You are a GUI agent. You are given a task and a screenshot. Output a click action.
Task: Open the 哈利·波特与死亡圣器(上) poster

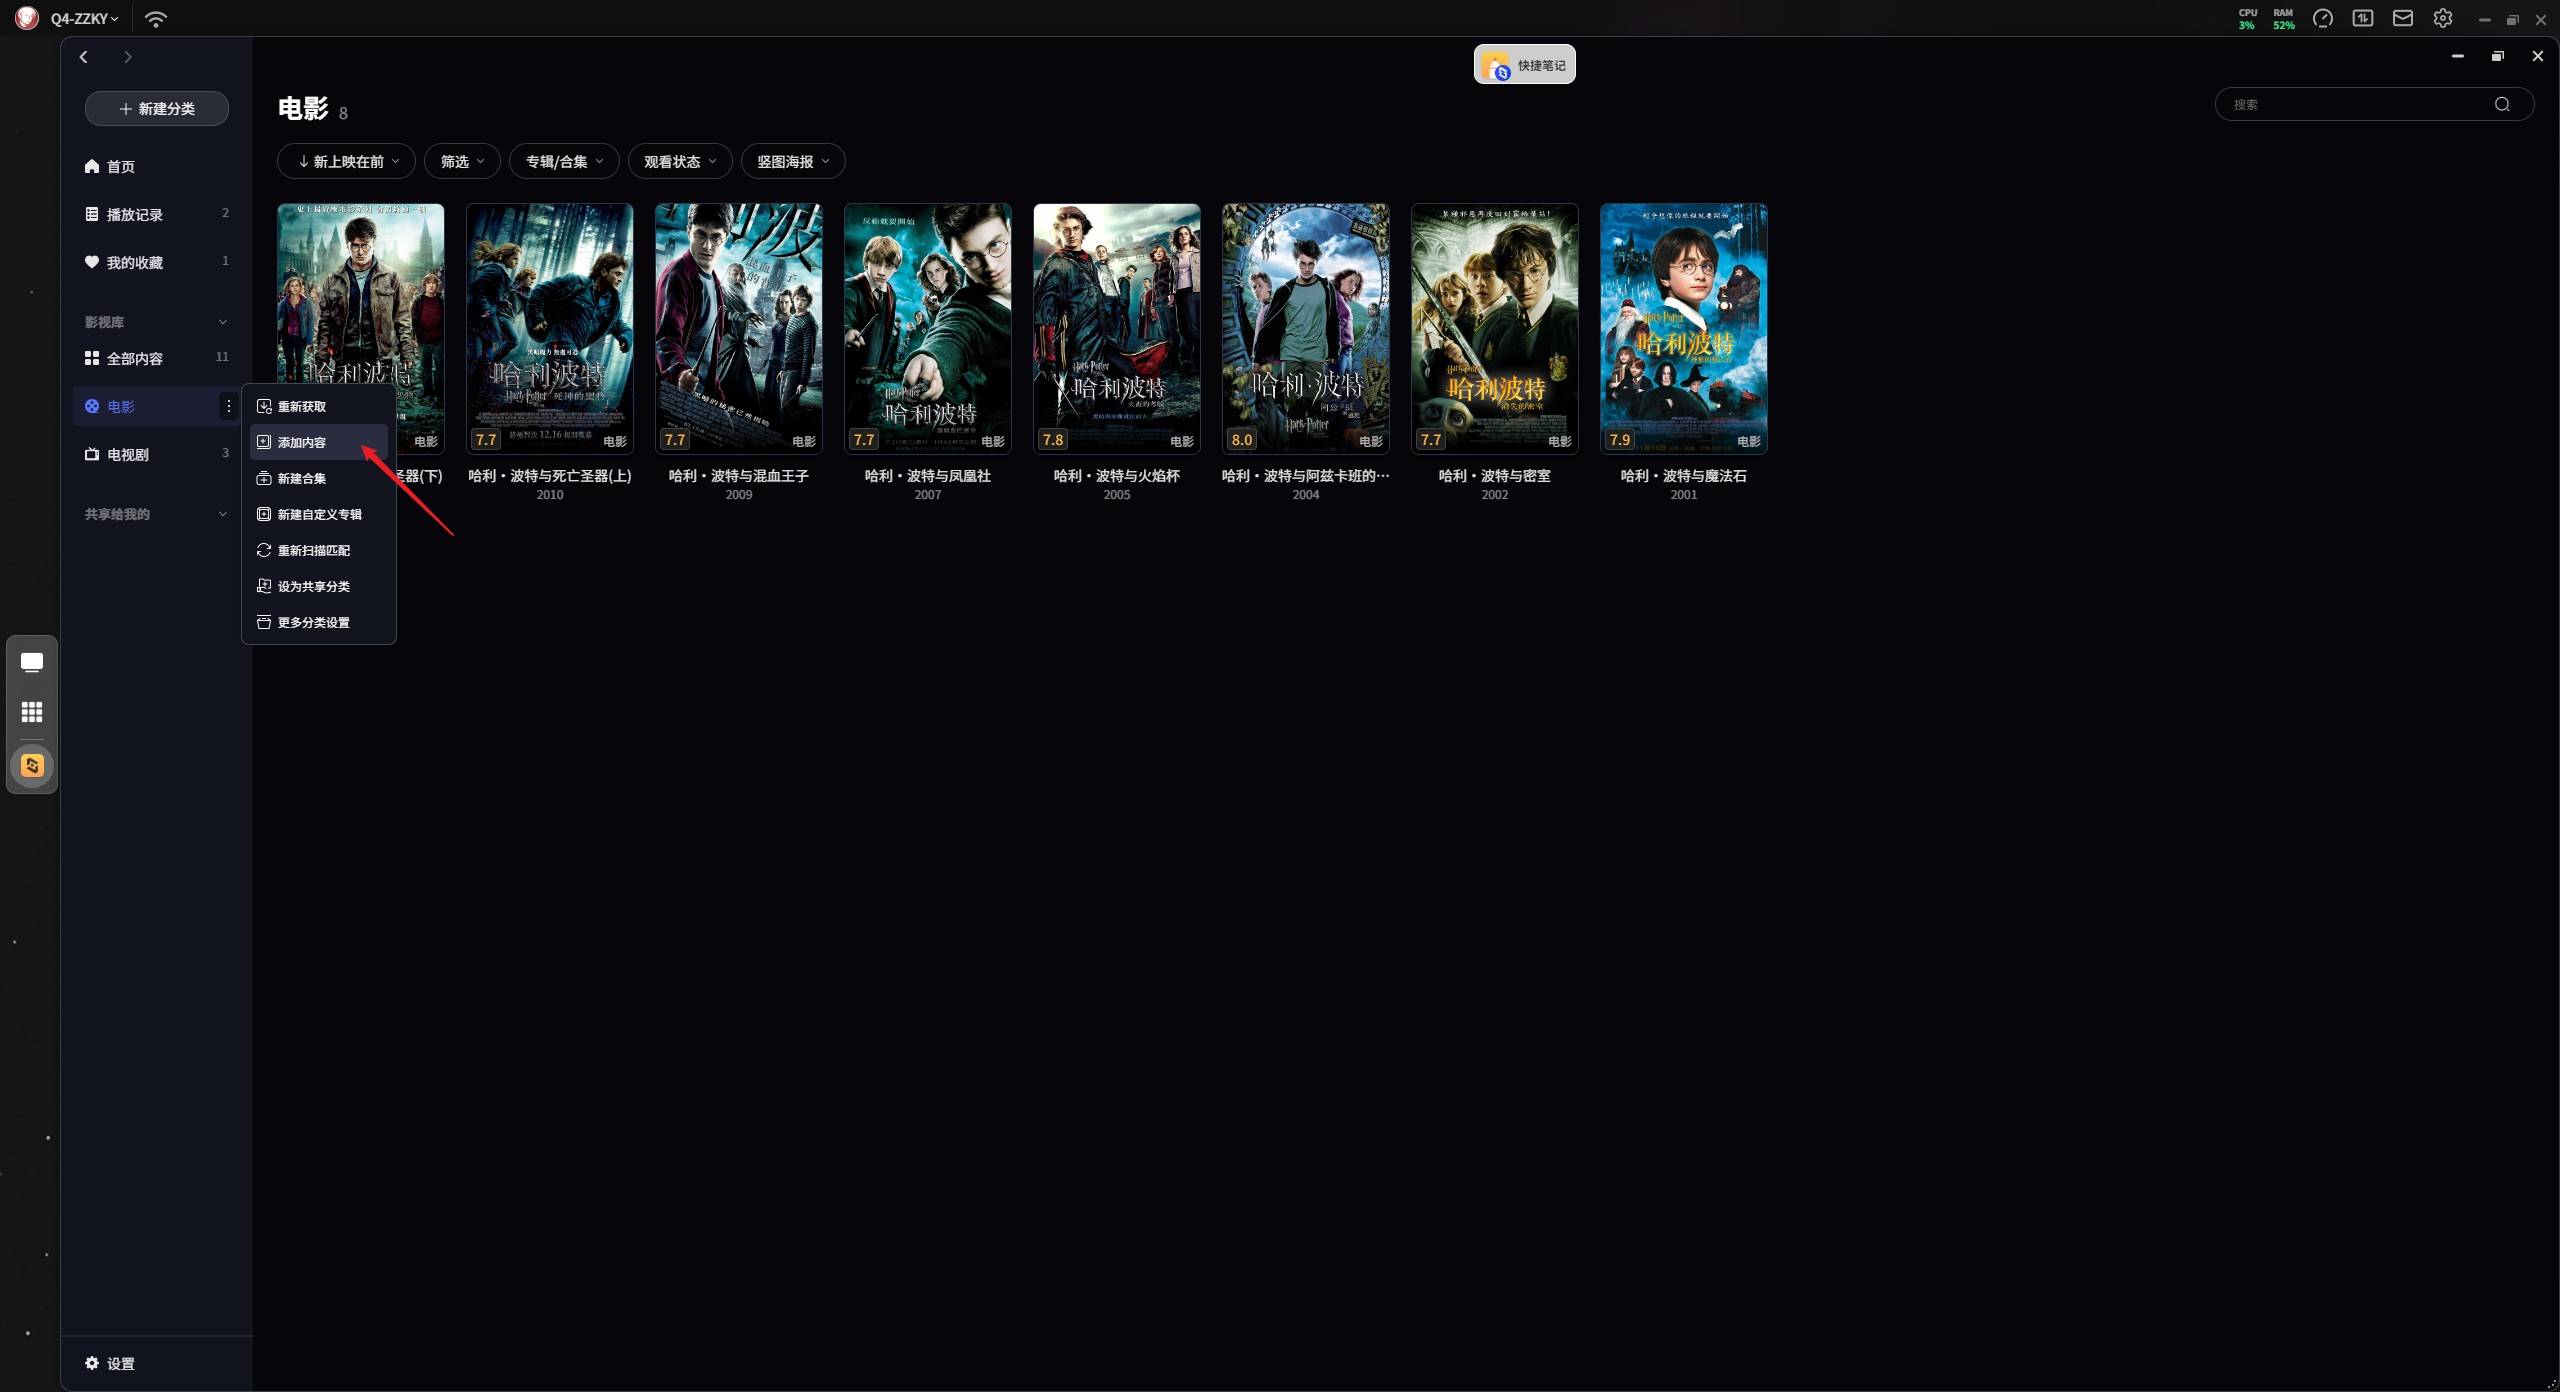[x=549, y=329]
